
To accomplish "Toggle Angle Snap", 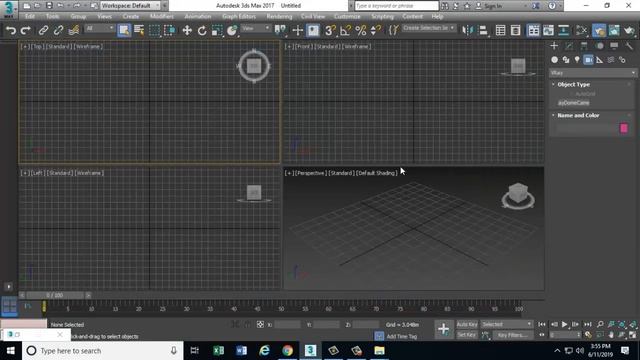I will coord(345,30).
